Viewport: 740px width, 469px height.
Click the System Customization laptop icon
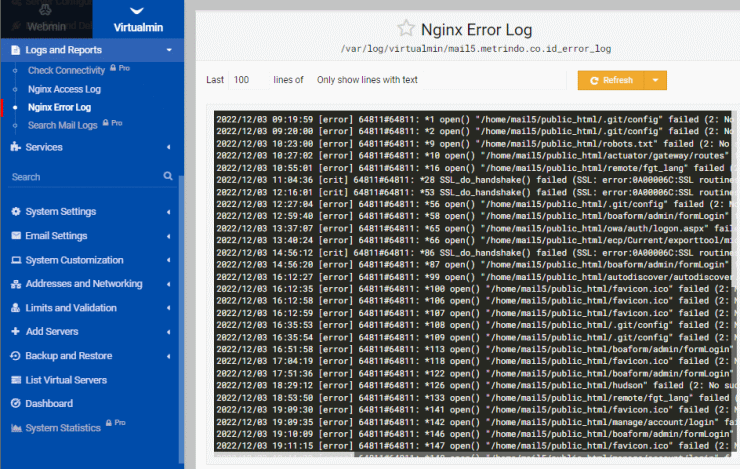[16, 260]
